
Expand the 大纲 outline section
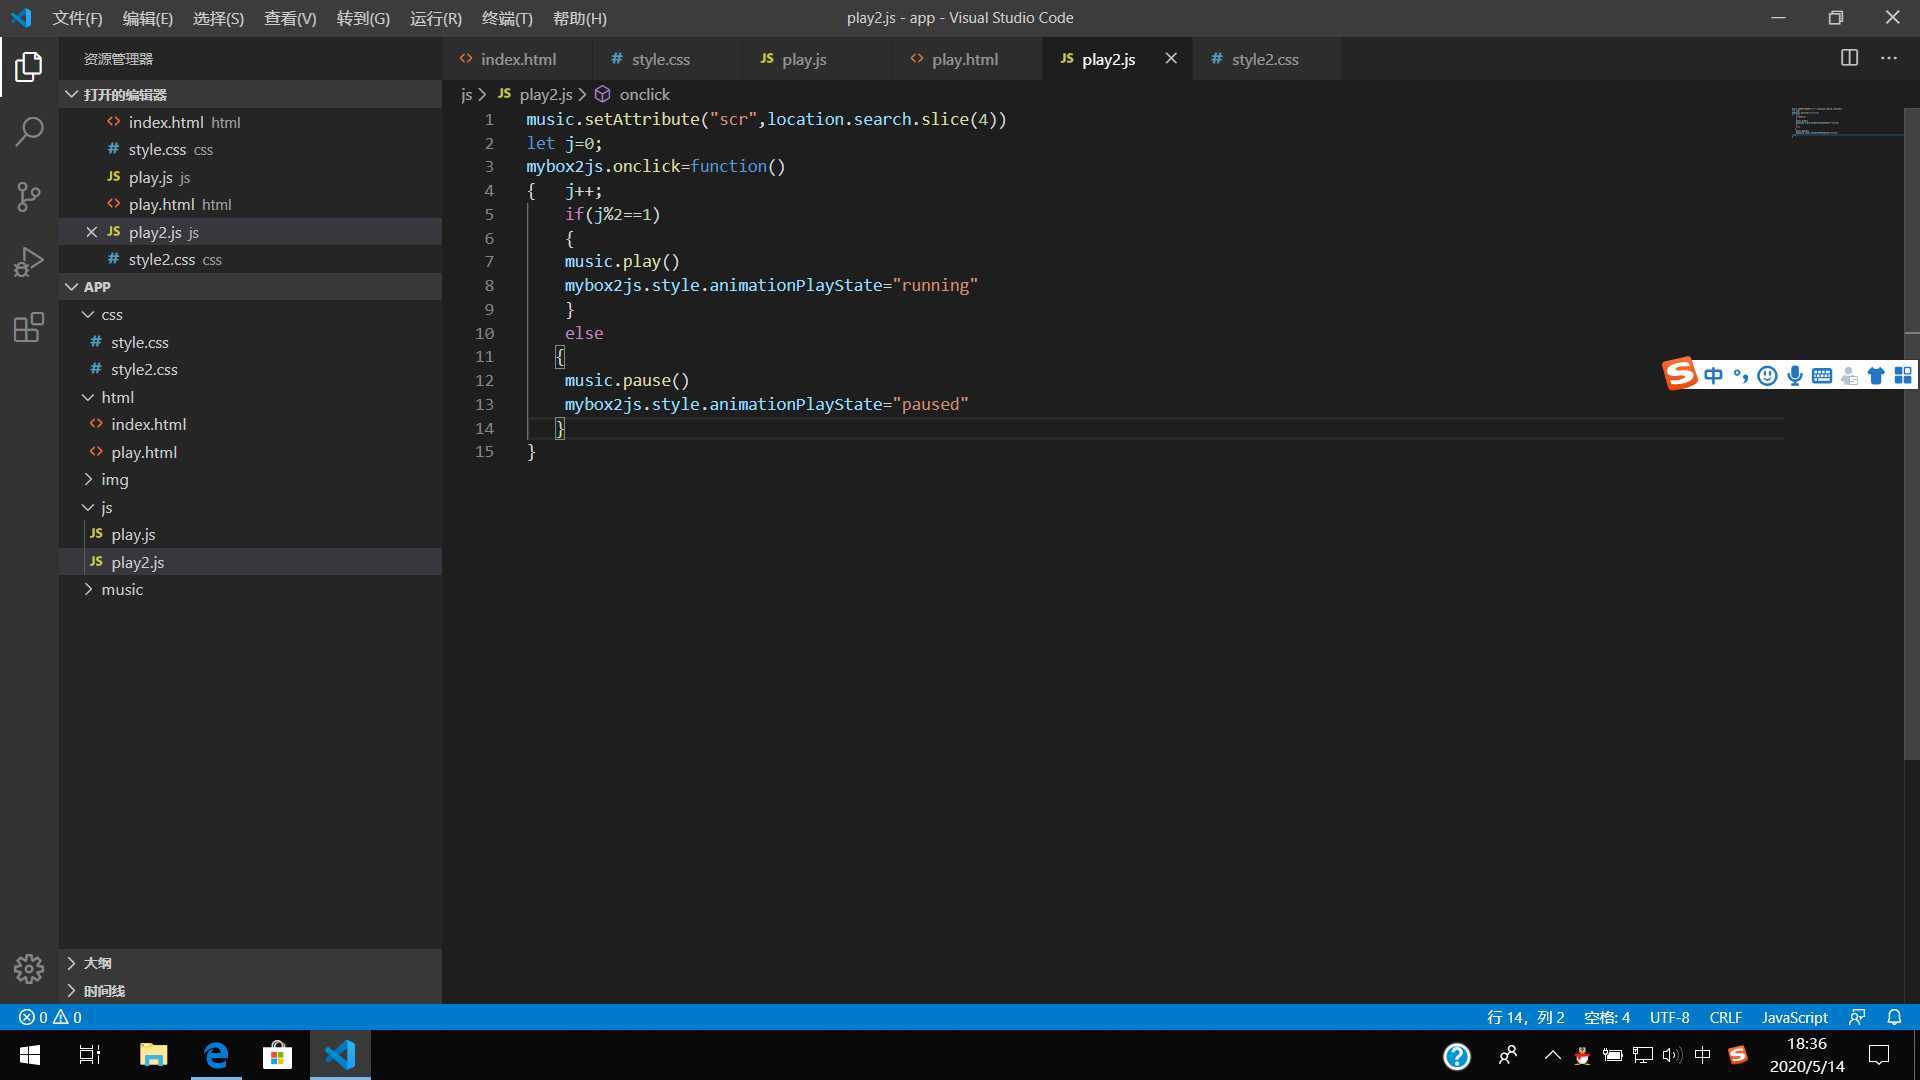[97, 963]
